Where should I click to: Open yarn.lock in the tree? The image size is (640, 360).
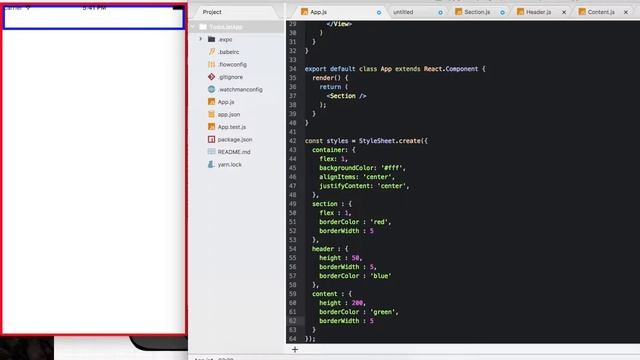click(229, 164)
